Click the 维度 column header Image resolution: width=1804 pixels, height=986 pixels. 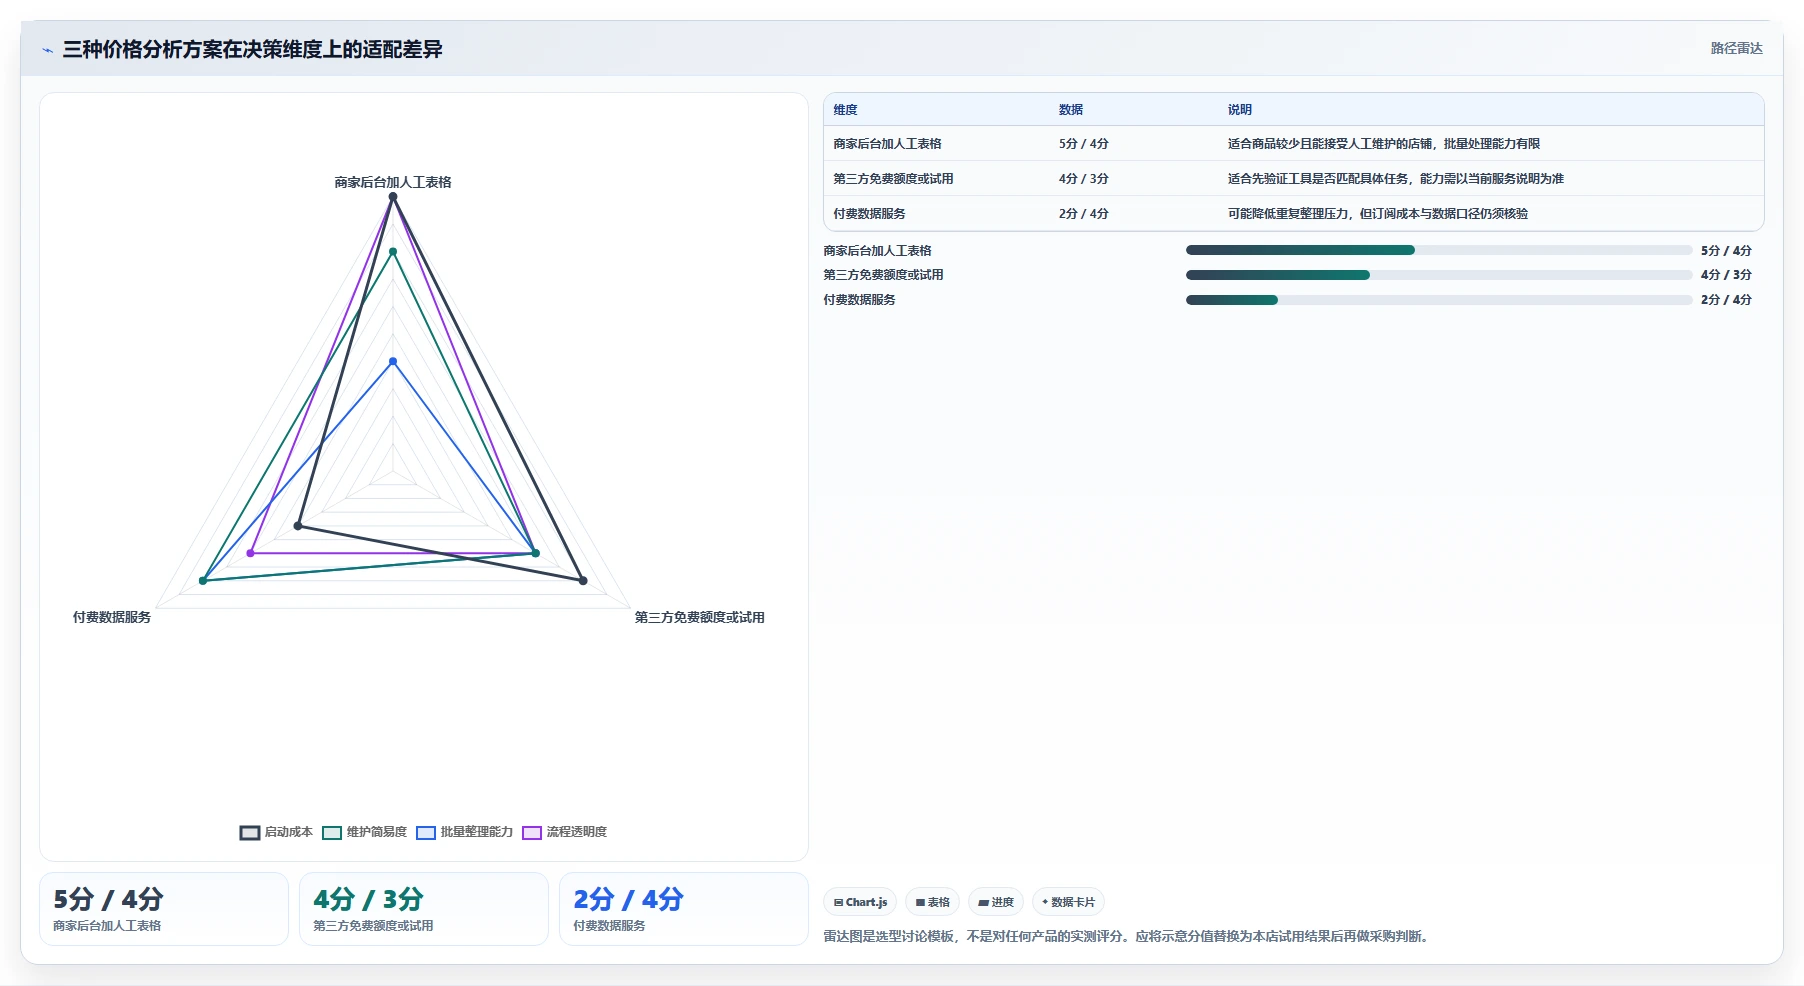click(846, 110)
